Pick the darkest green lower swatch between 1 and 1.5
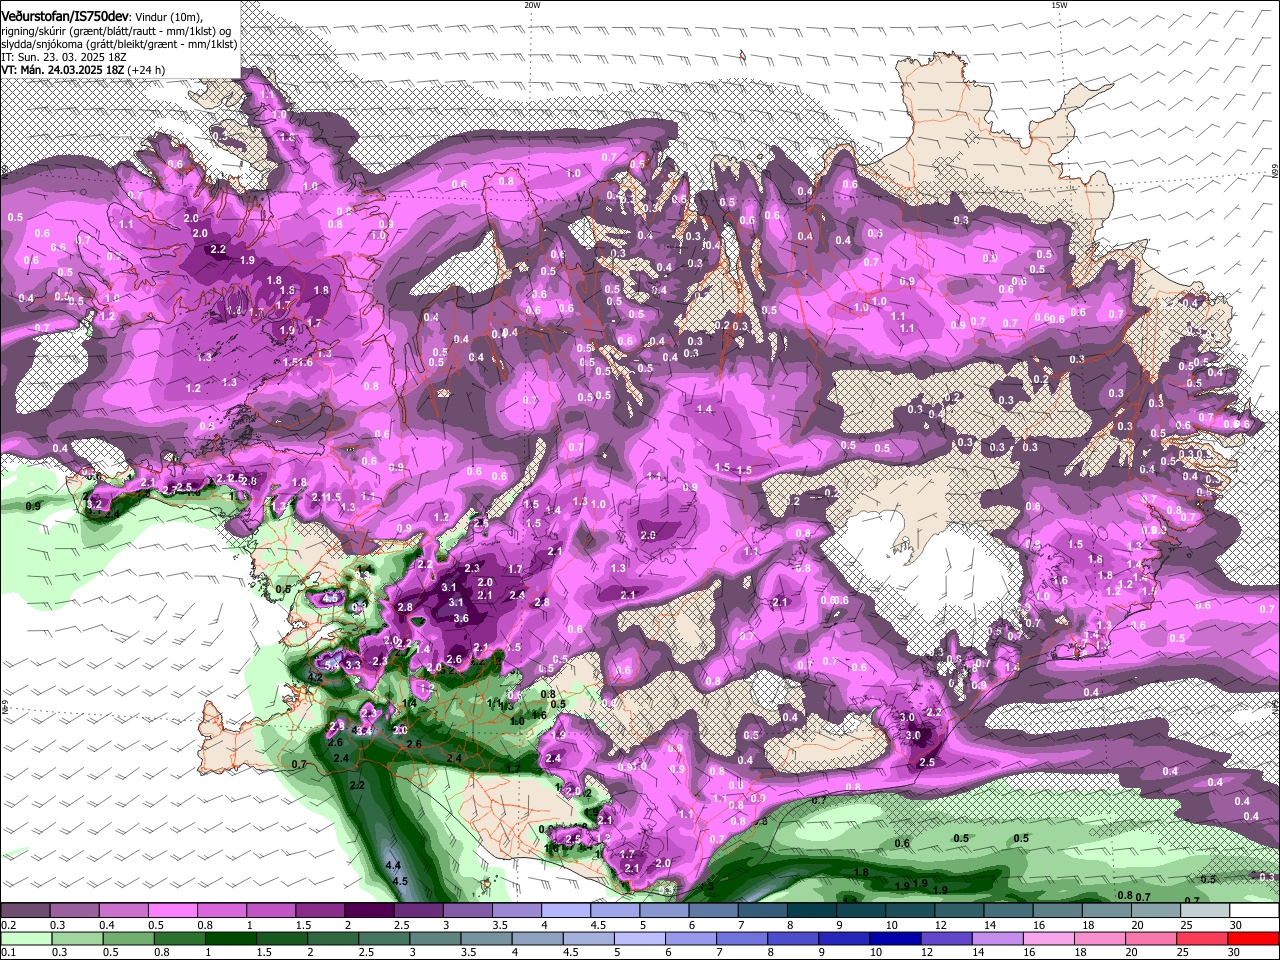 point(231,938)
